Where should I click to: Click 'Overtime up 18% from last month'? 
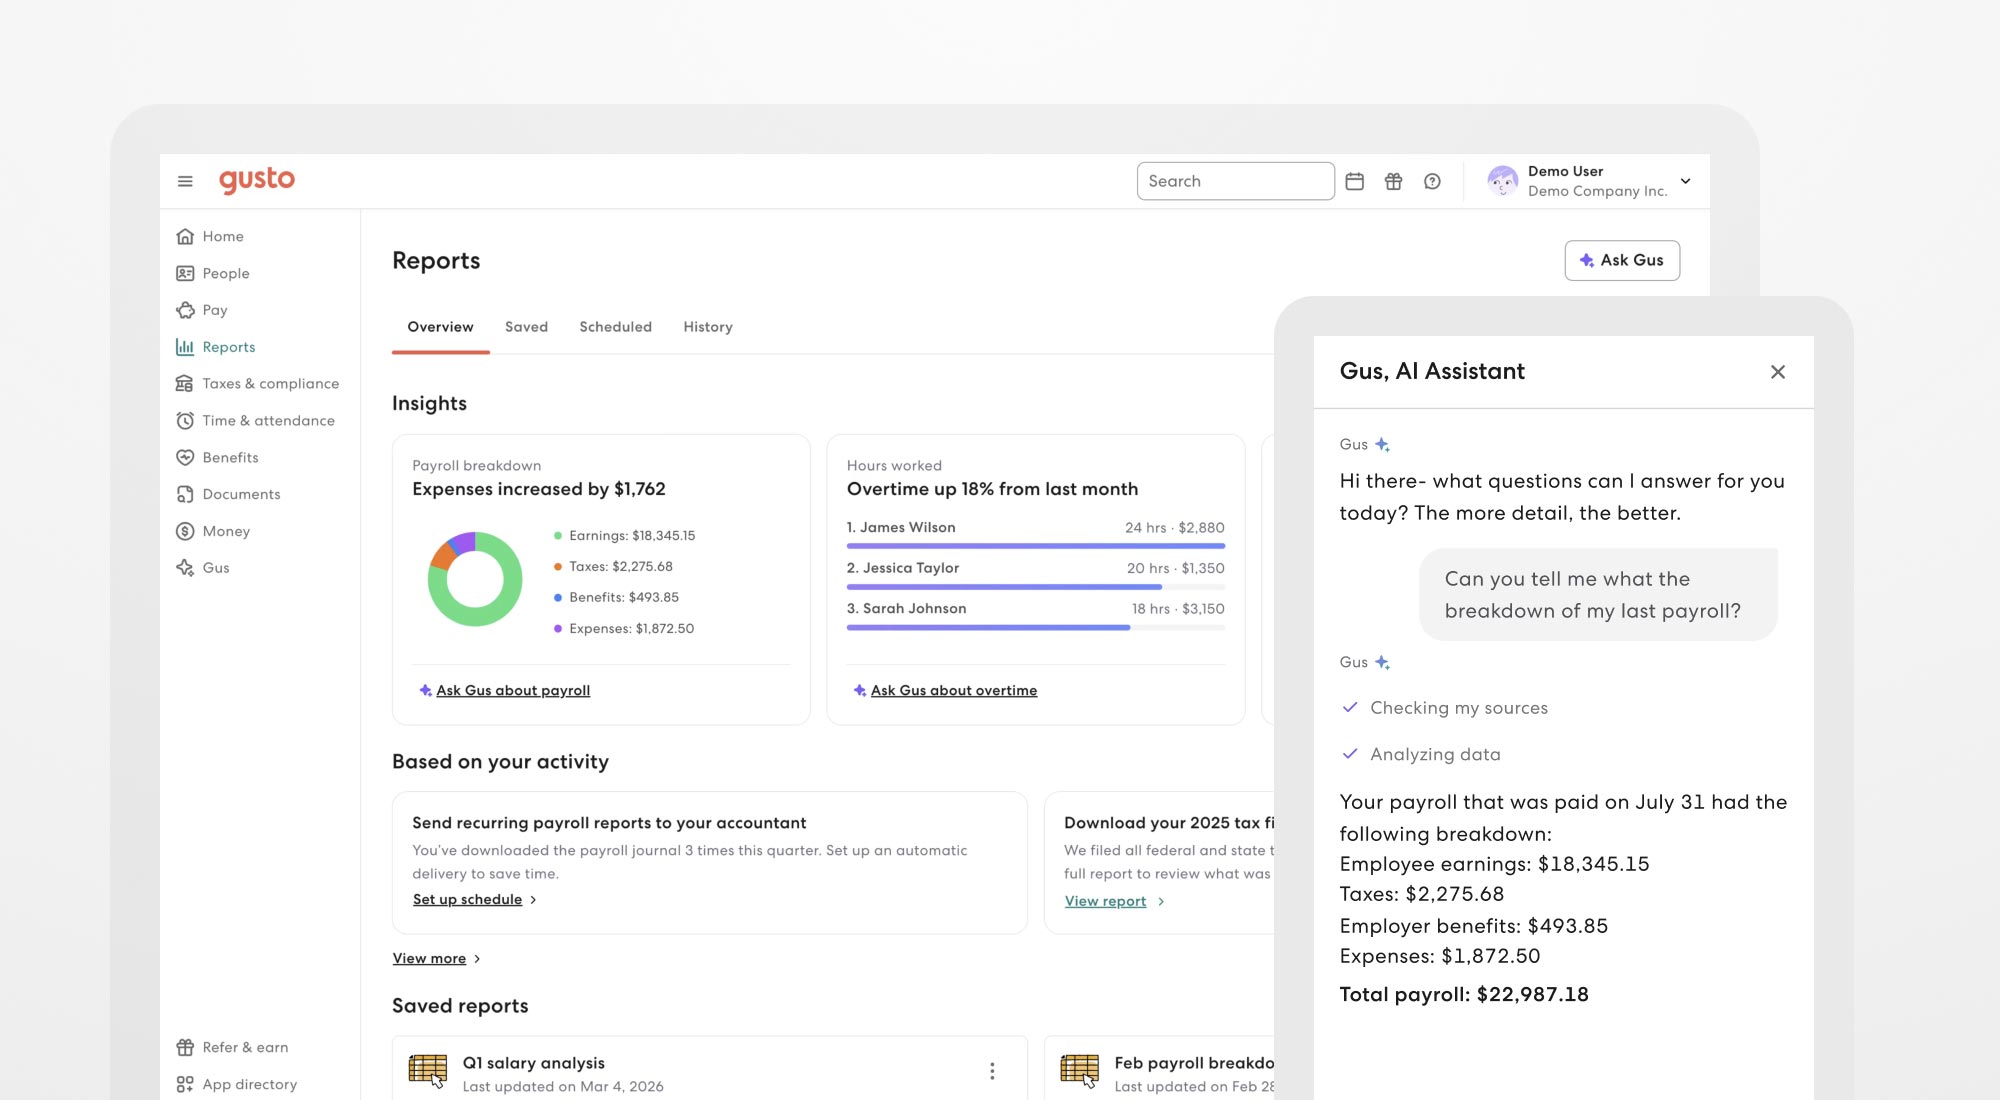(x=992, y=489)
